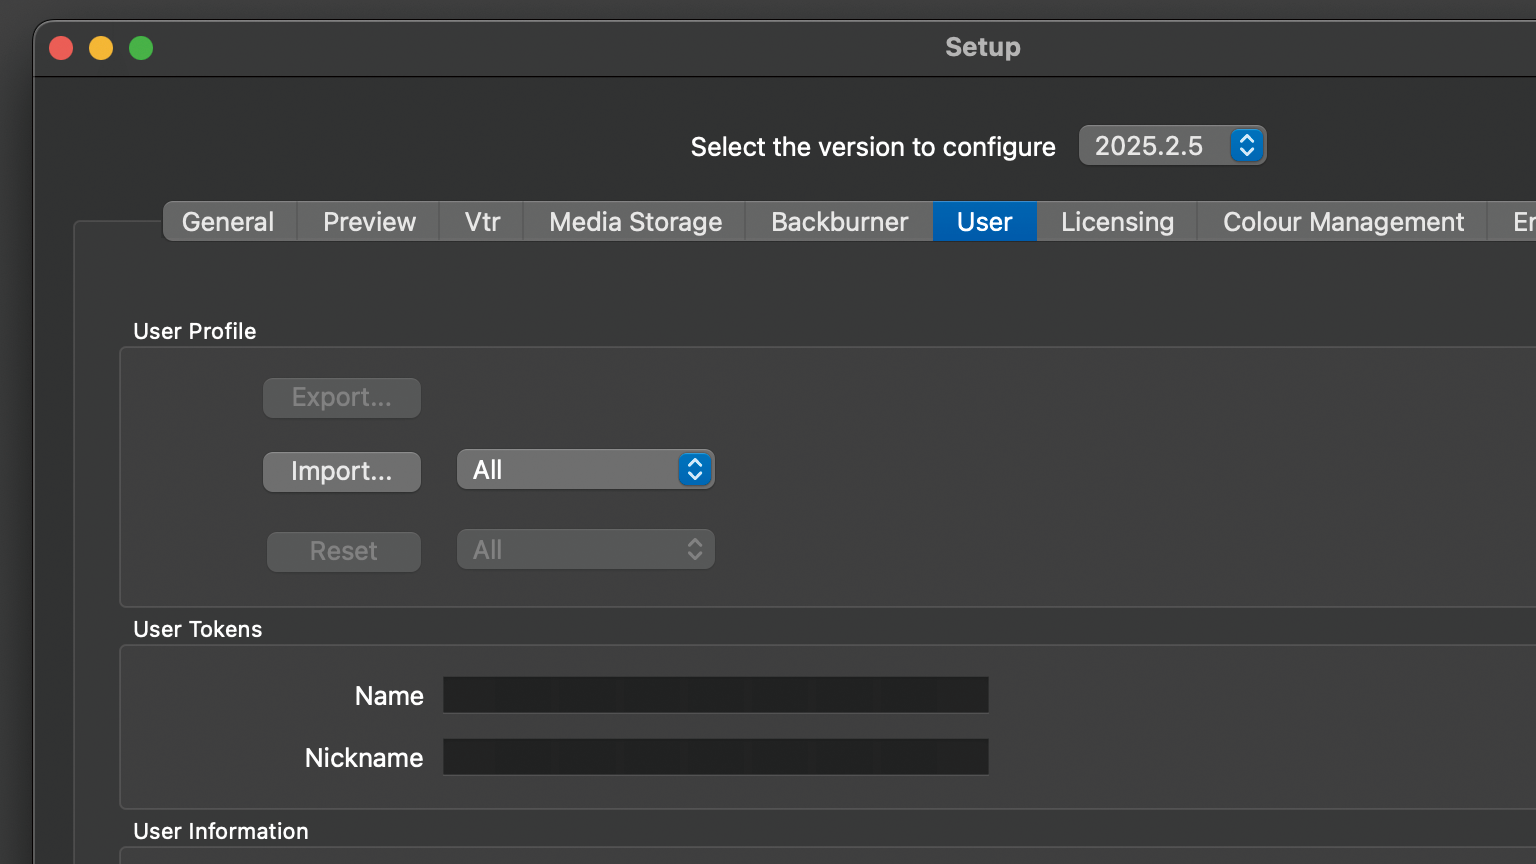The width and height of the screenshot is (1536, 864).
Task: Click the Reset button in User Profile
Action: (343, 551)
